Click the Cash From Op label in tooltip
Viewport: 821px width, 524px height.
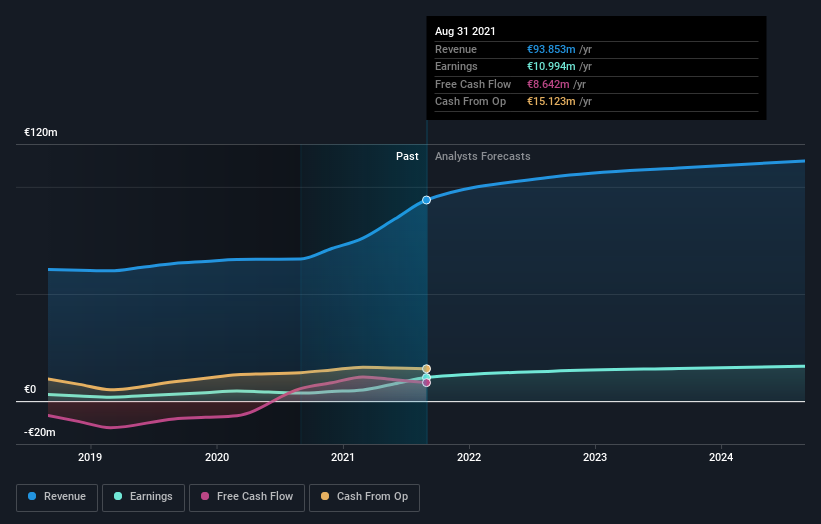470,102
